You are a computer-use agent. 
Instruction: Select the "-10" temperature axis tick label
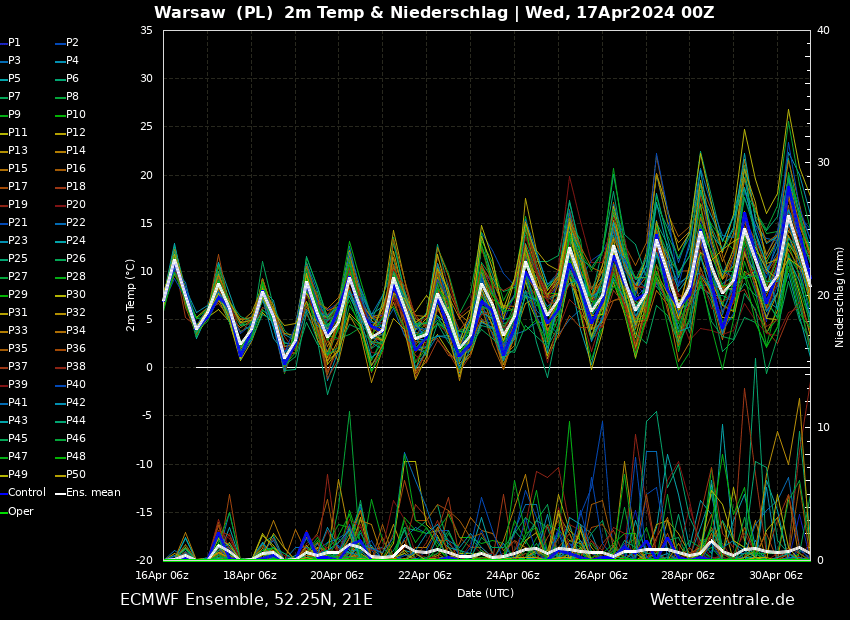point(144,464)
